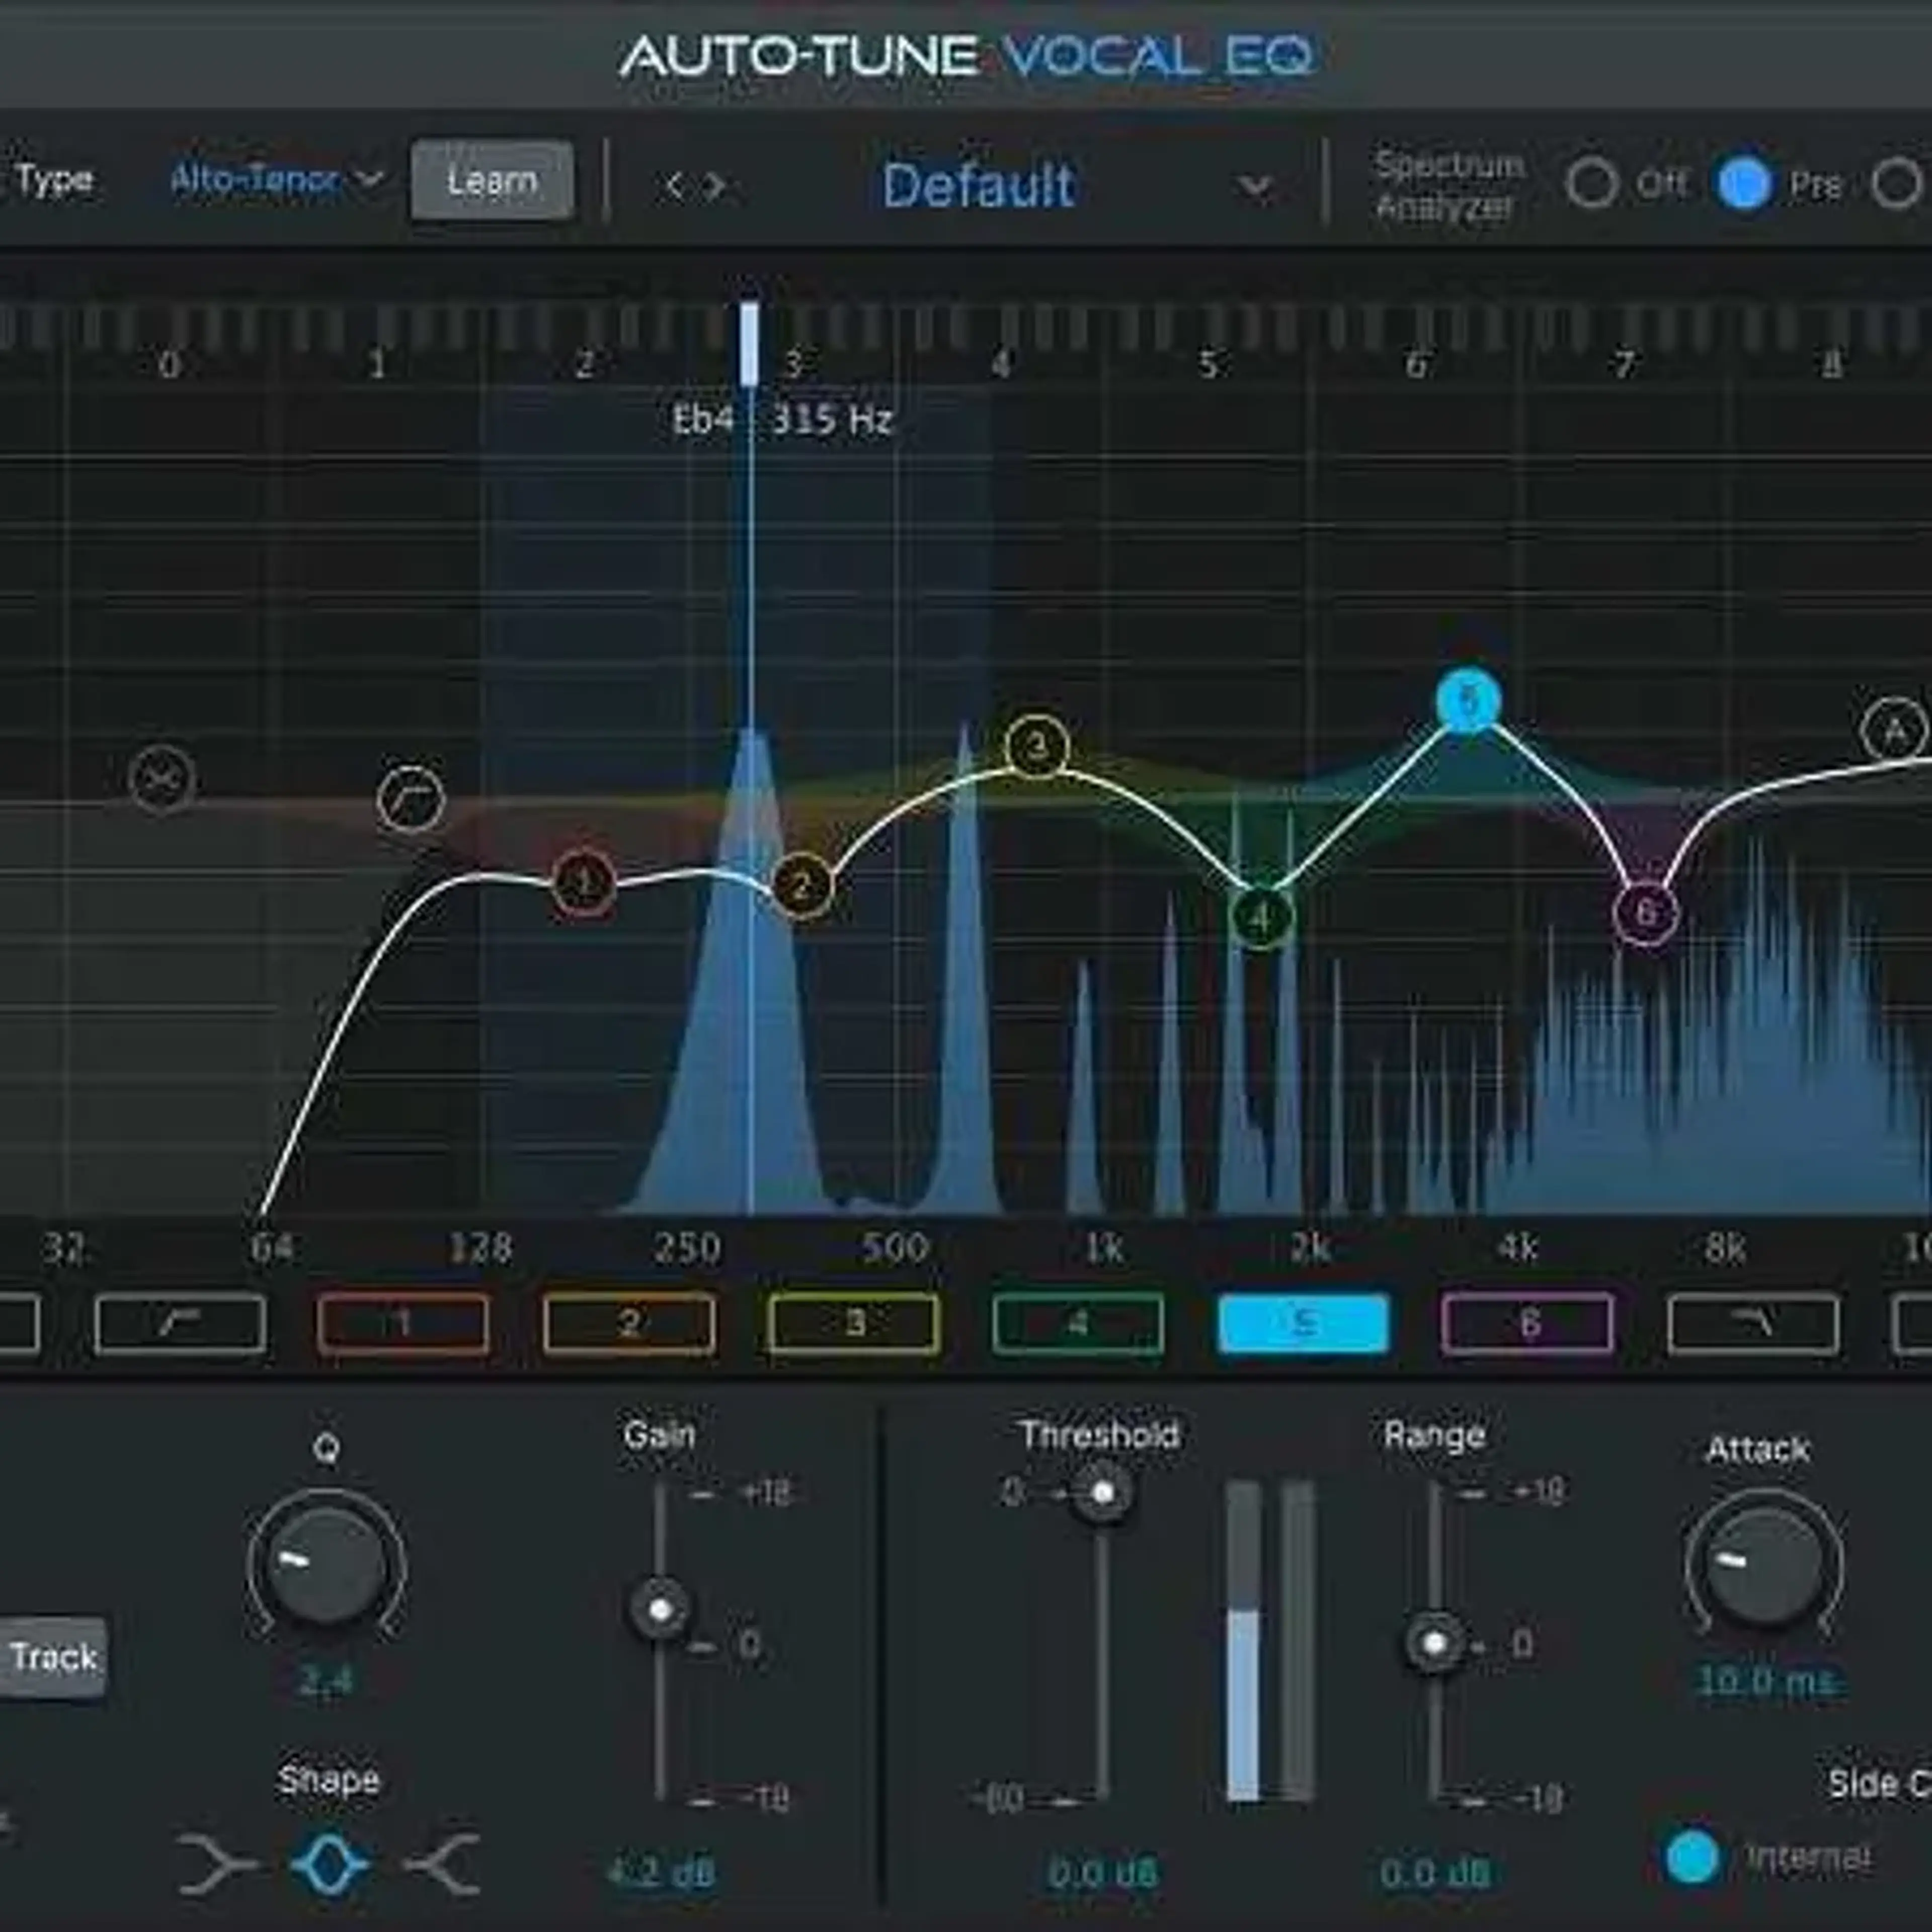Go to previous preset arrow
1932x1932 pixels.
pos(675,185)
